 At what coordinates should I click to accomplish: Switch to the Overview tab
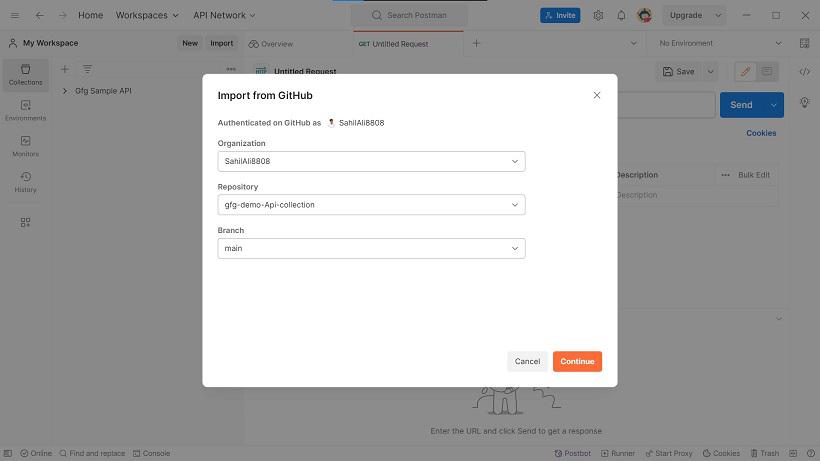coord(271,44)
